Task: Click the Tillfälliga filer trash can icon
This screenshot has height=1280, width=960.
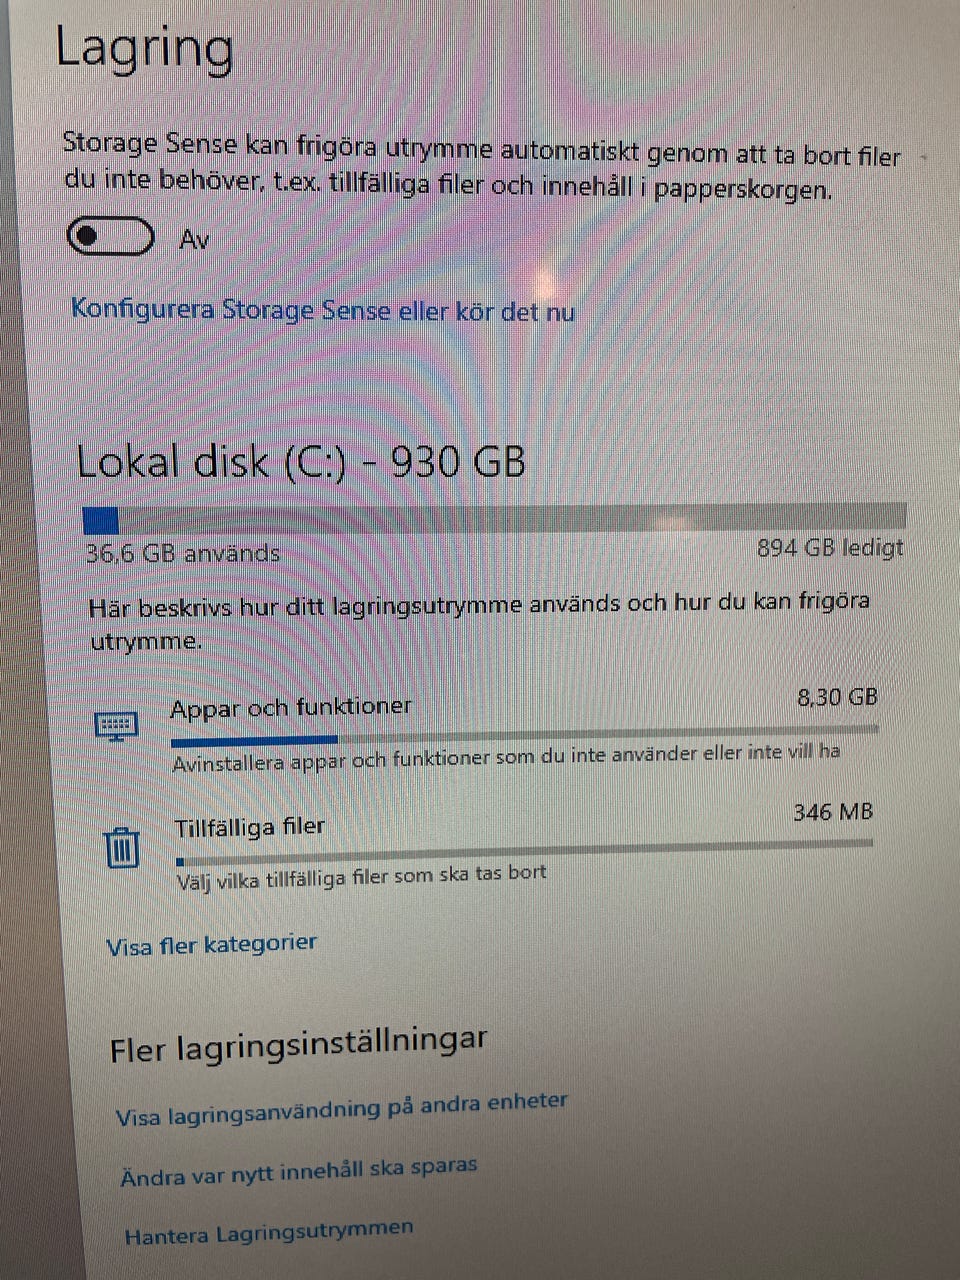Action: click(x=122, y=848)
